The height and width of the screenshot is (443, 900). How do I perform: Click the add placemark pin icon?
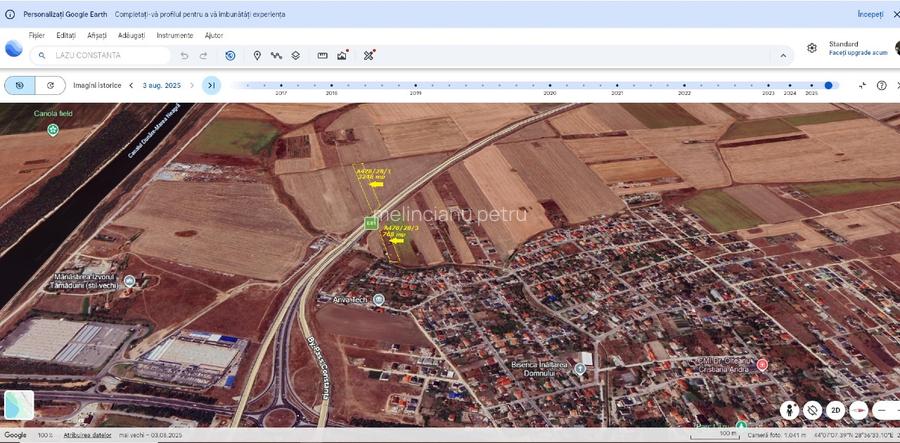(257, 56)
